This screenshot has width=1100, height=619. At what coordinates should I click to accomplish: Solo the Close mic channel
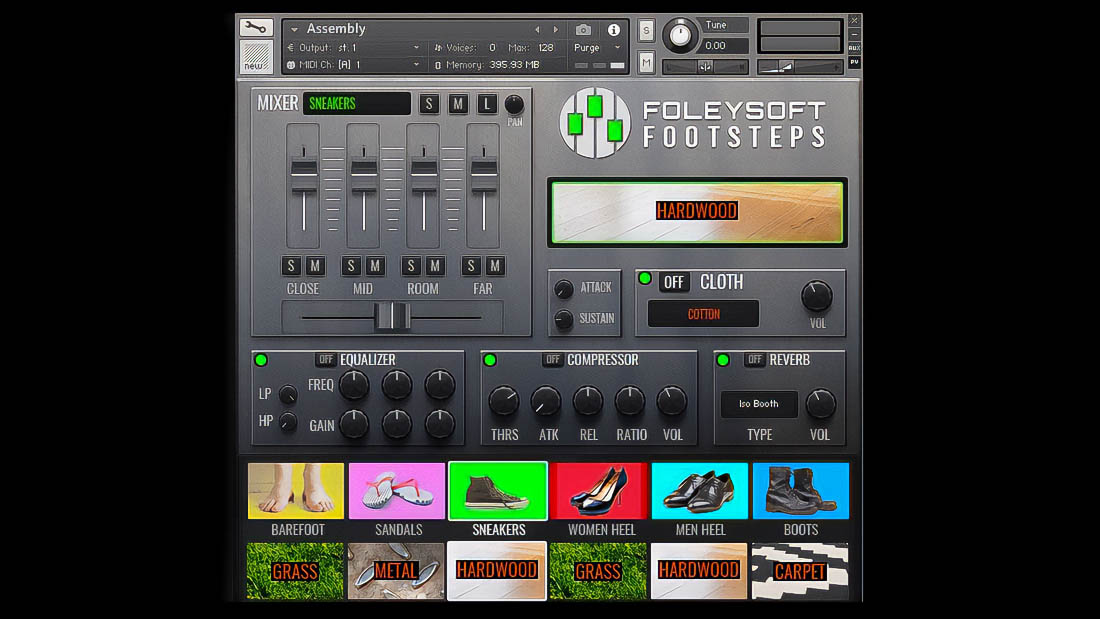click(291, 266)
